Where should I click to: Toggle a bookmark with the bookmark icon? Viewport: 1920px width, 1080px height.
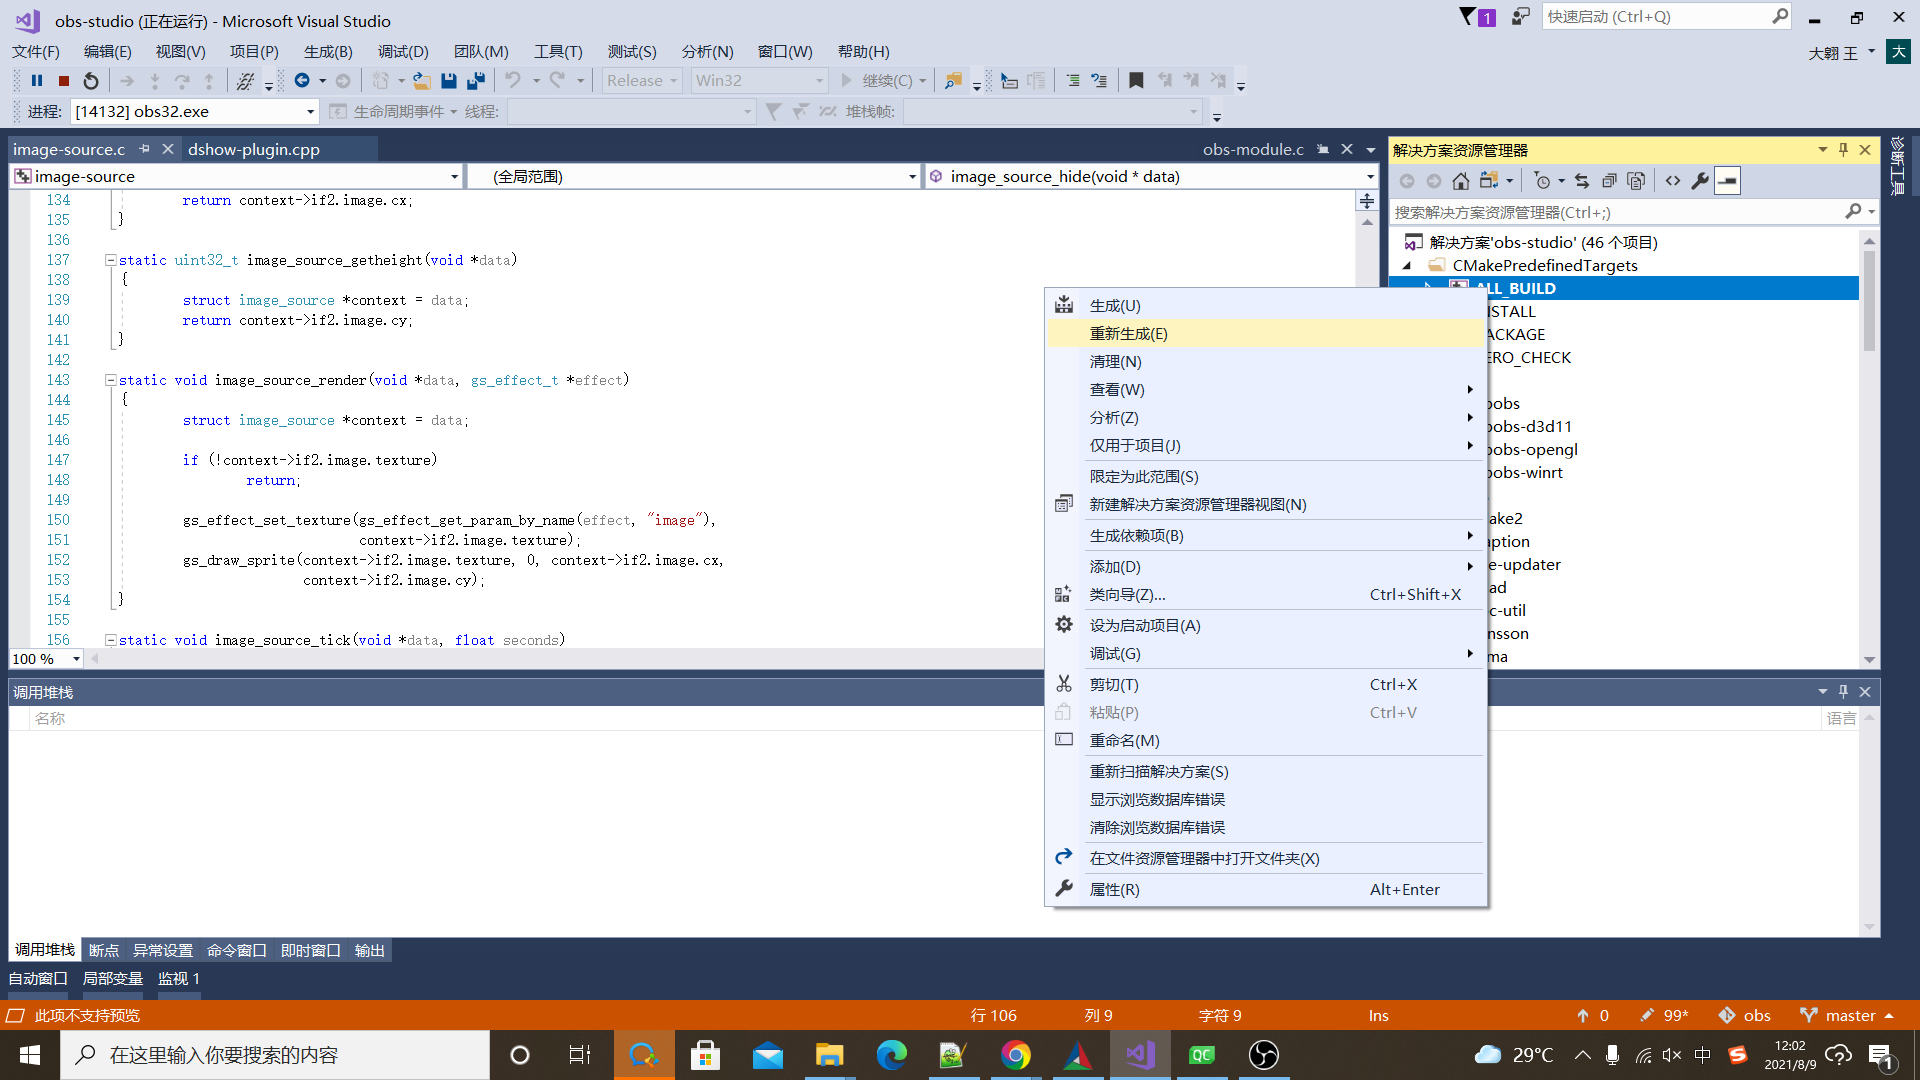coord(1136,81)
